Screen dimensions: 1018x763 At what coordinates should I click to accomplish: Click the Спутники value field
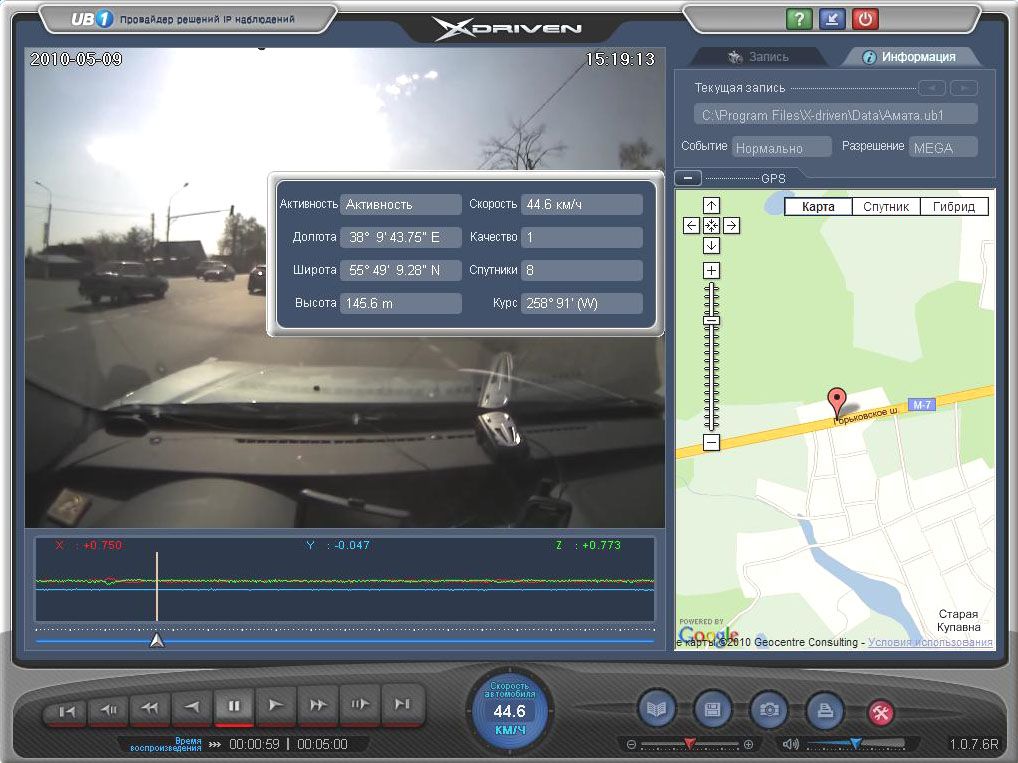(x=582, y=270)
